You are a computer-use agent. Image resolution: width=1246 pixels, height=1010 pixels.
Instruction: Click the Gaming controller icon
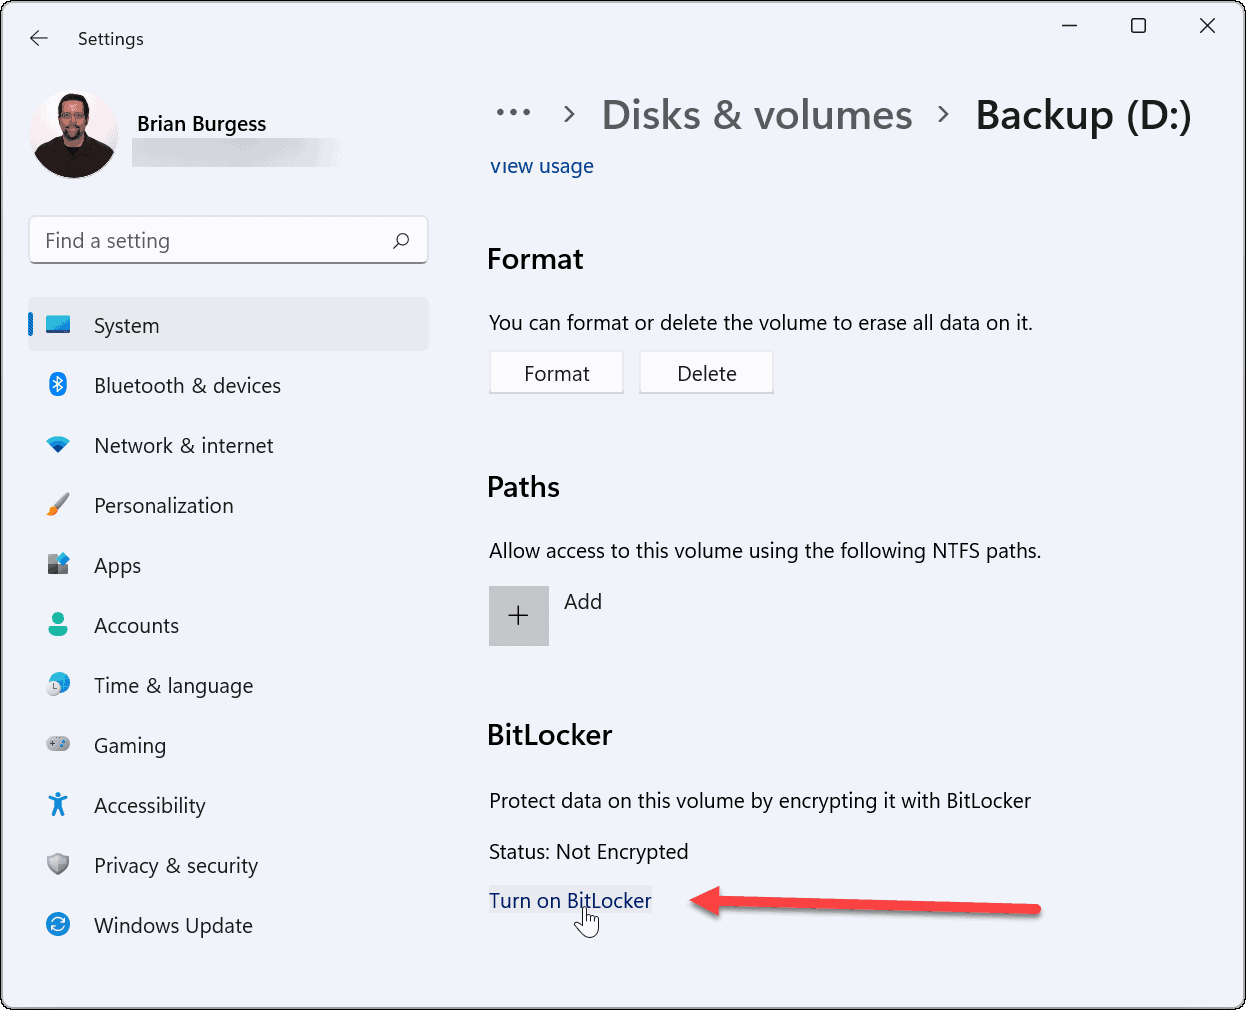pyautogui.click(x=57, y=745)
